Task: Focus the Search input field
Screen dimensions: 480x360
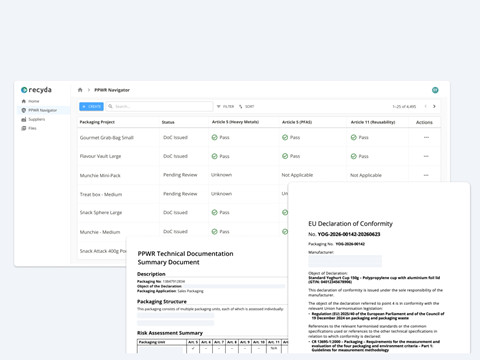Action: pyautogui.click(x=160, y=106)
